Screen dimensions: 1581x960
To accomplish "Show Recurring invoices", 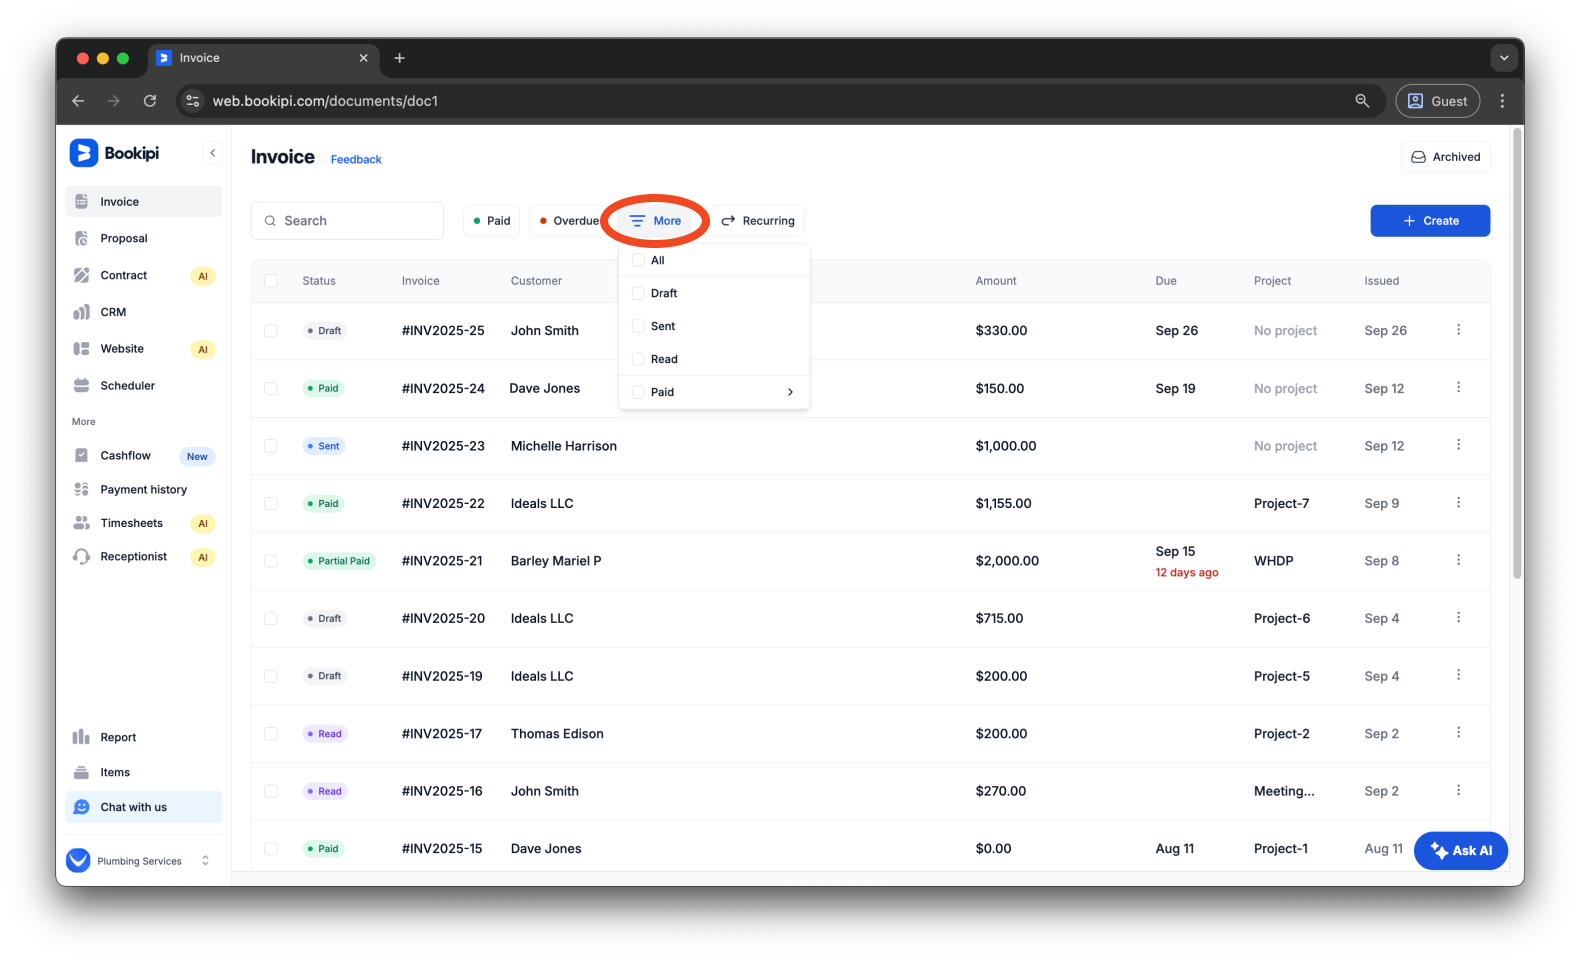I will click(x=758, y=221).
